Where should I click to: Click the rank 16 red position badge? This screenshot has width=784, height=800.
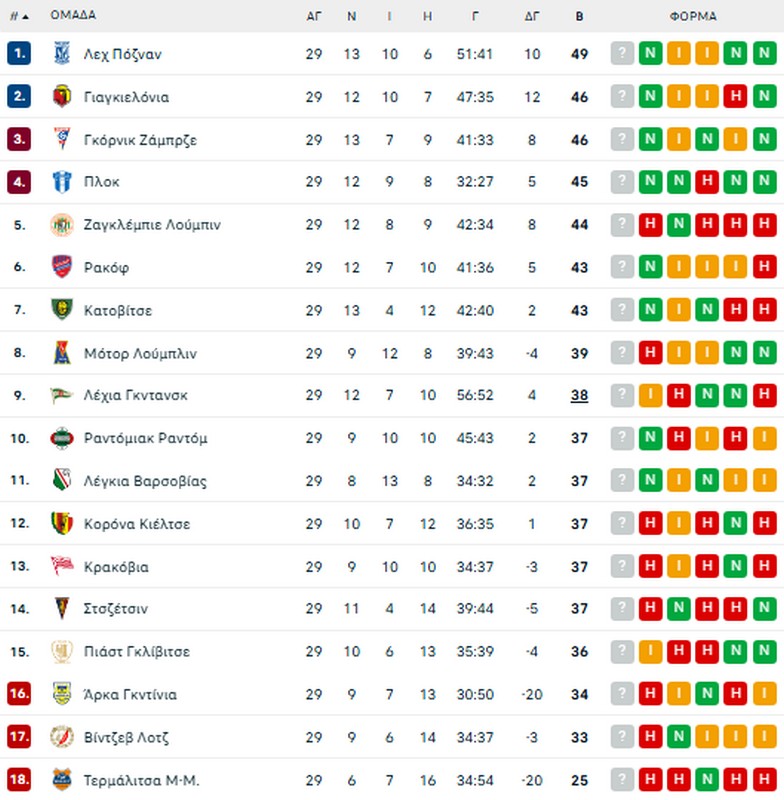click(19, 694)
